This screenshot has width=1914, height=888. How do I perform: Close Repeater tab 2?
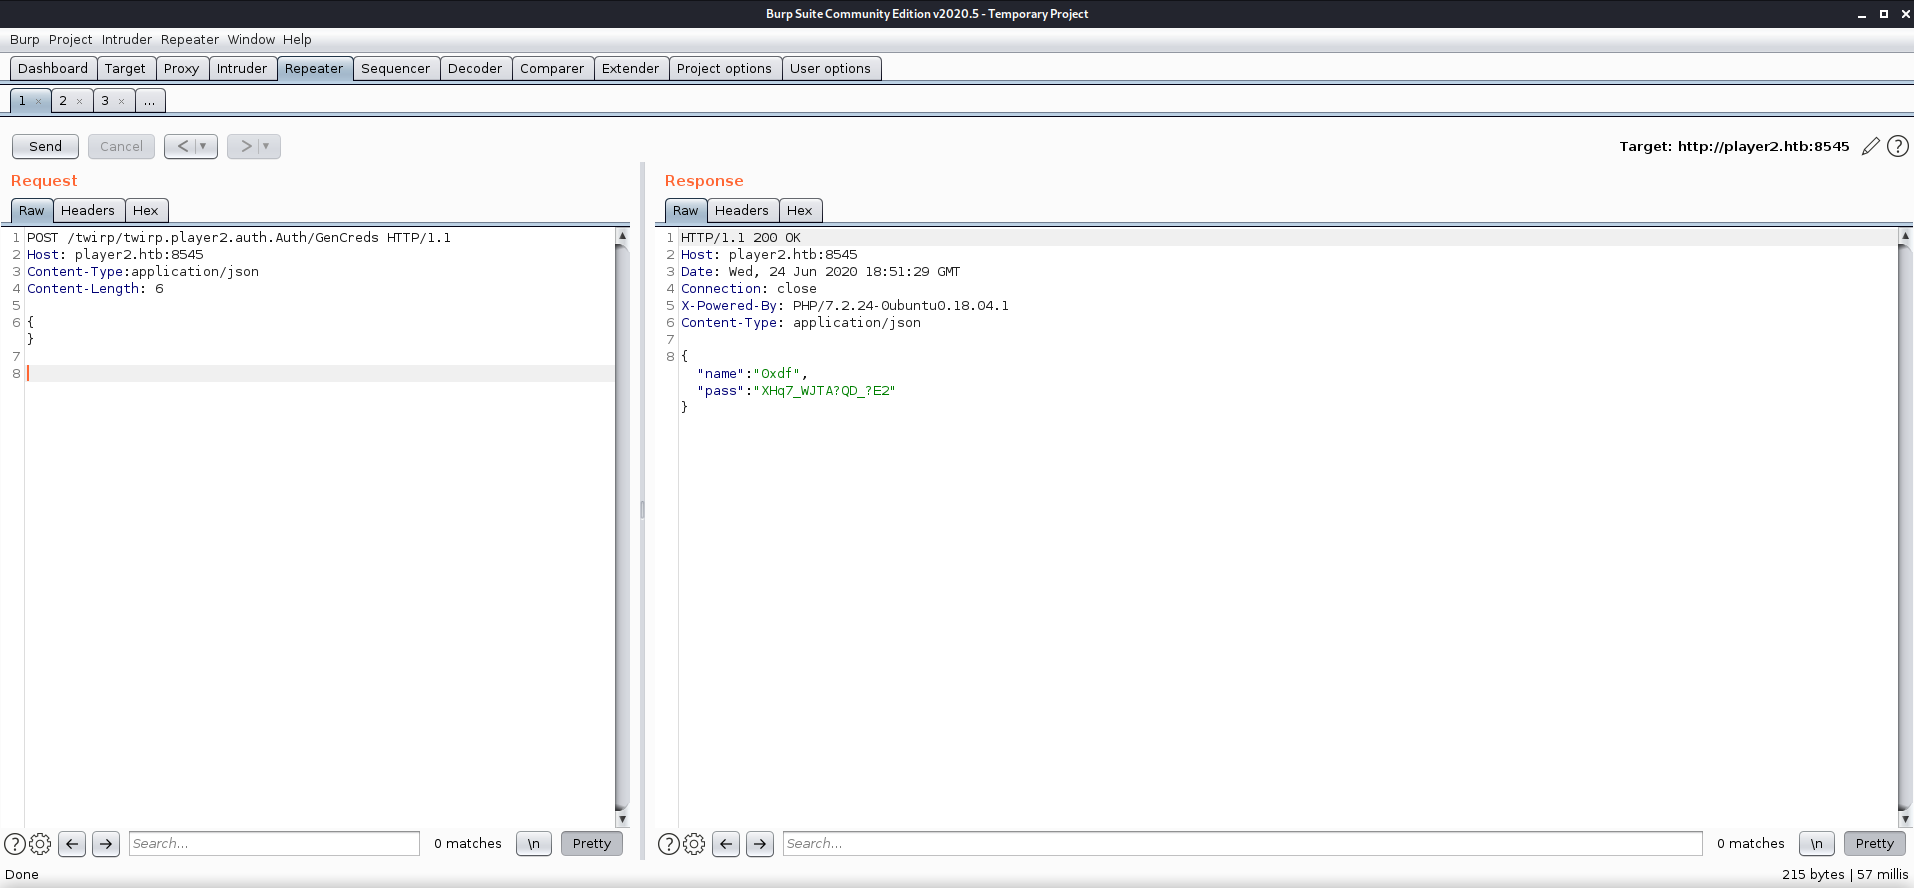tap(80, 101)
